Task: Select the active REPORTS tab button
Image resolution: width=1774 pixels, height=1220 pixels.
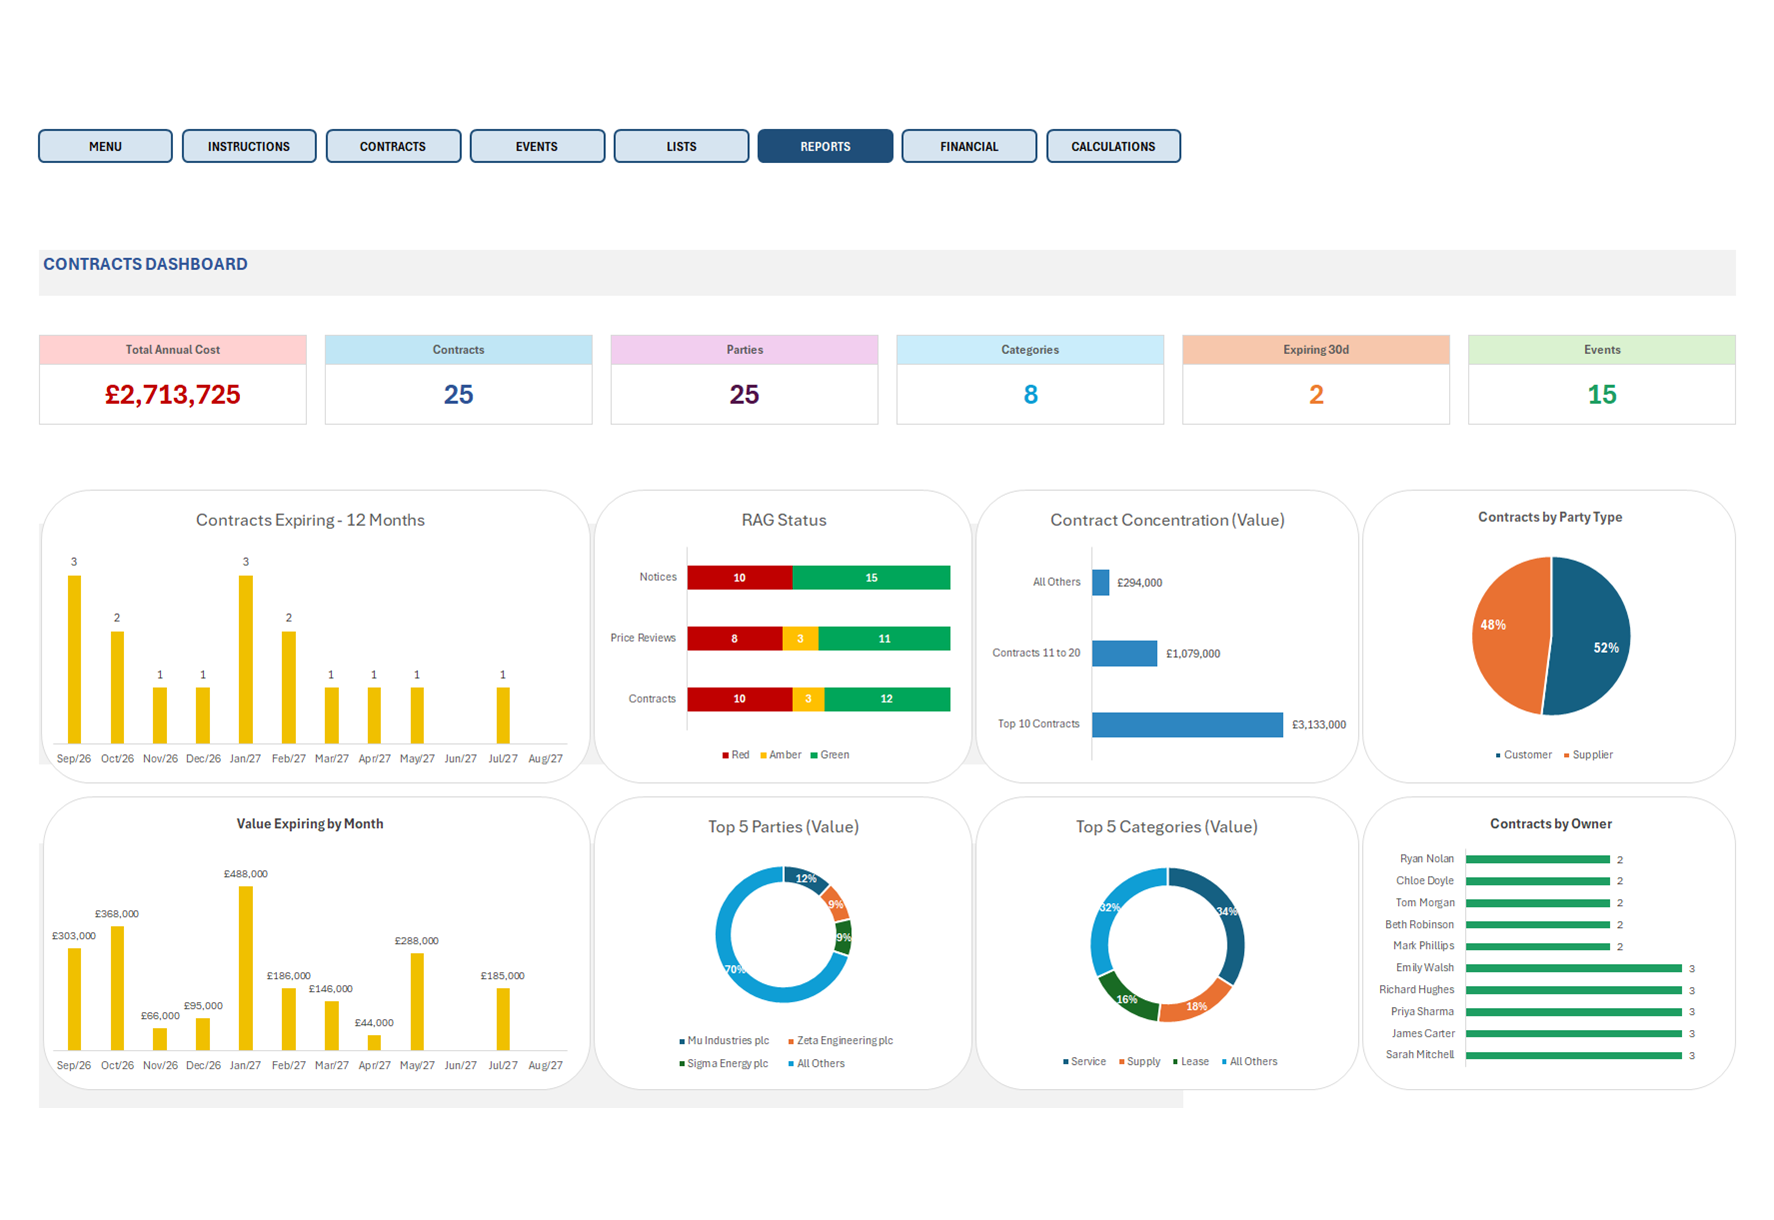Action: (x=825, y=146)
